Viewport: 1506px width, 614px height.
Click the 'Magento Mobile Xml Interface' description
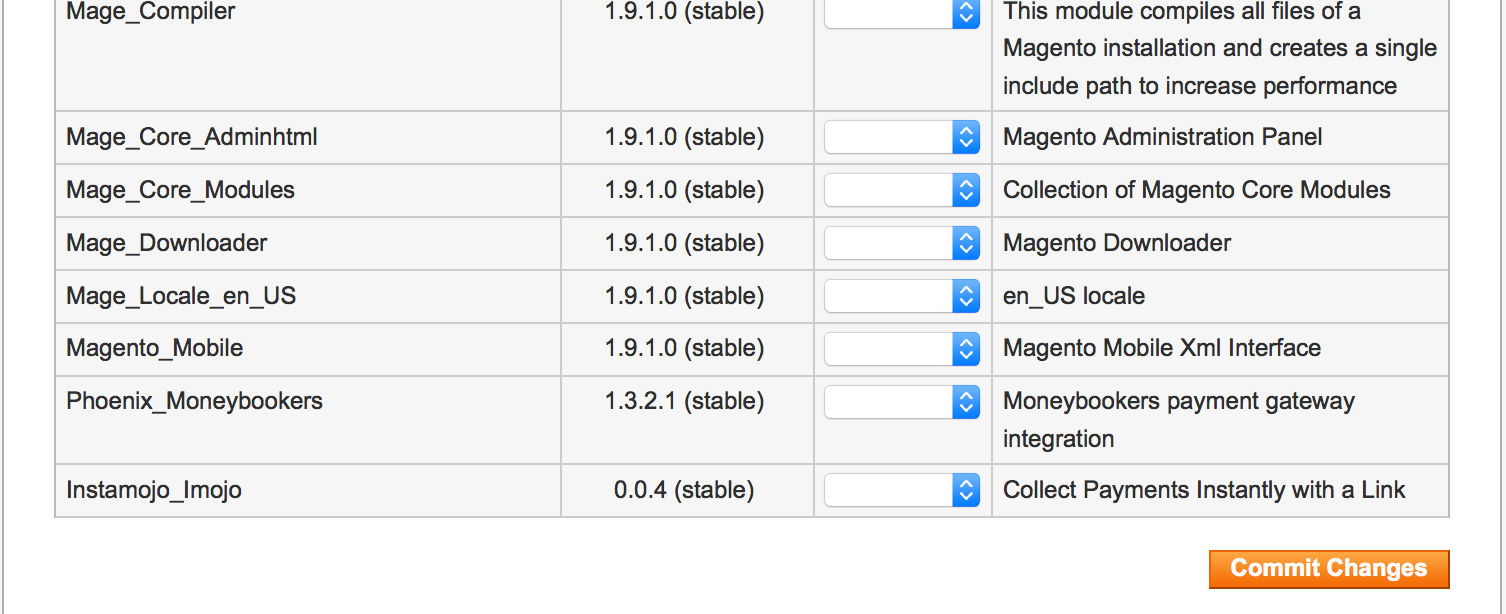(x=1162, y=348)
